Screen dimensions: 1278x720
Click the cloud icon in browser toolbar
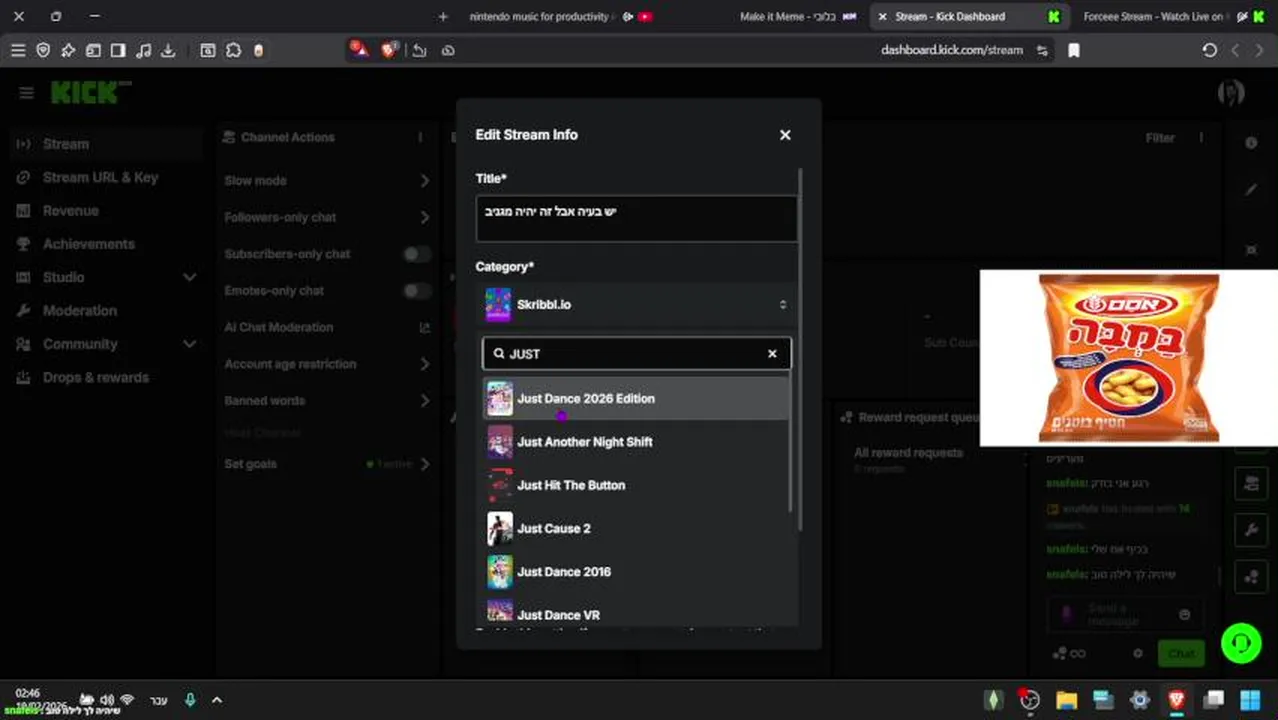pos(448,50)
